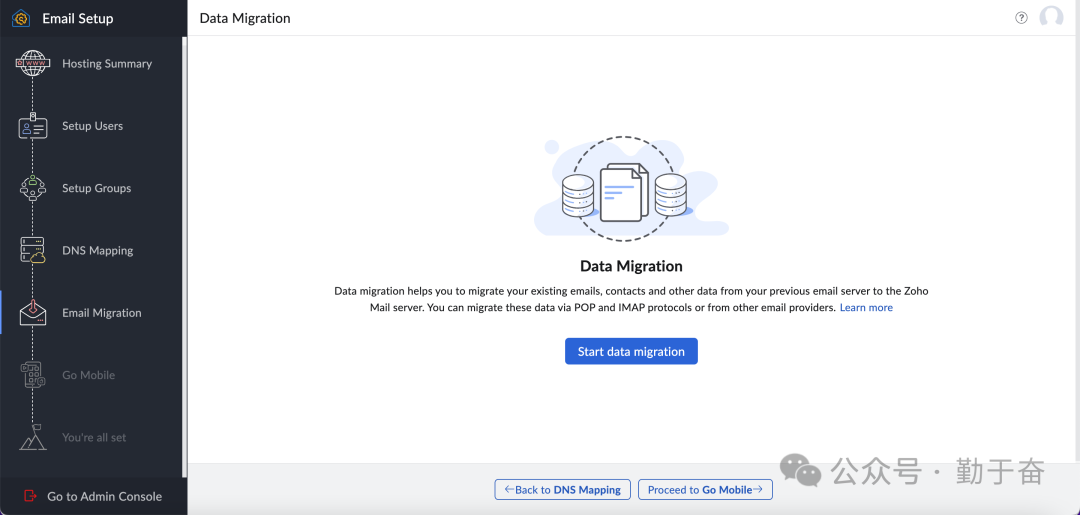The width and height of the screenshot is (1080, 515).
Task: Click the Setup Users card icon
Action: point(32,127)
